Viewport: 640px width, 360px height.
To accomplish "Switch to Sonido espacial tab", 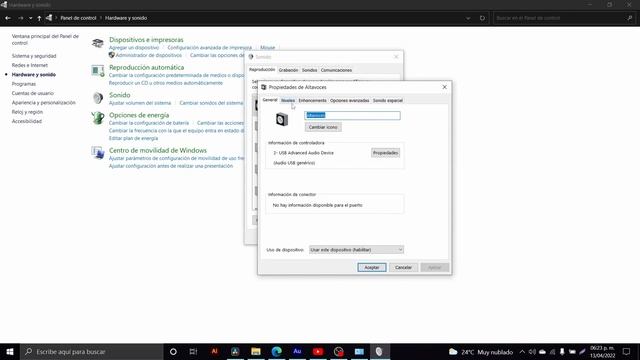I will pos(388,100).
